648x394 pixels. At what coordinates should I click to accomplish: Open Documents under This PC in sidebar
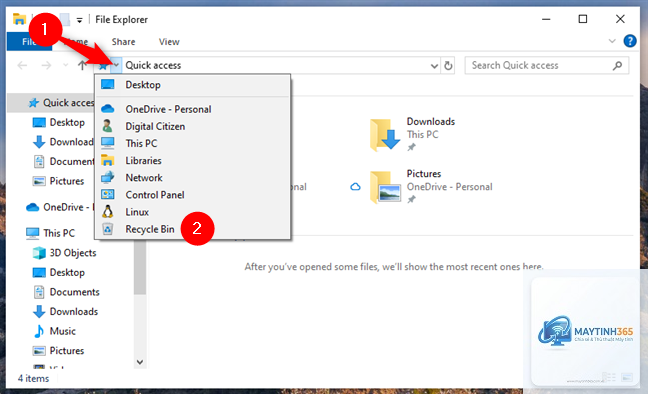(74, 292)
